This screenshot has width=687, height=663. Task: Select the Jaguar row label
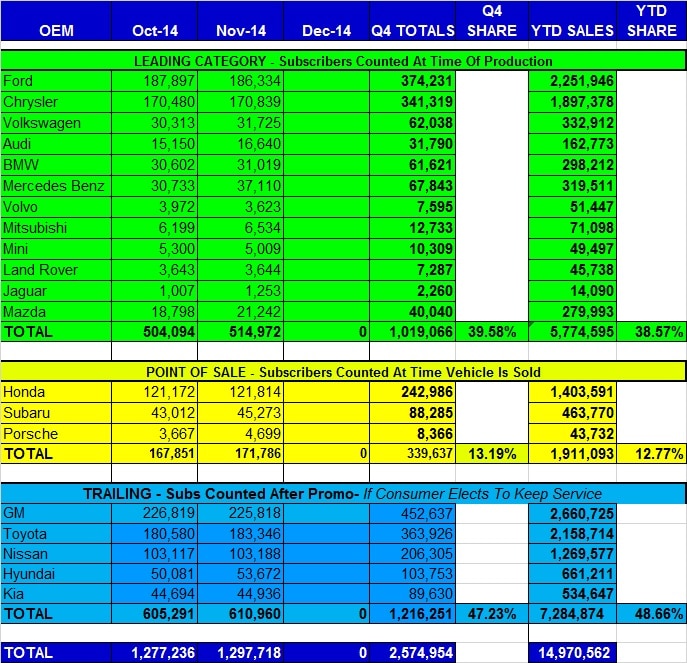coord(56,291)
